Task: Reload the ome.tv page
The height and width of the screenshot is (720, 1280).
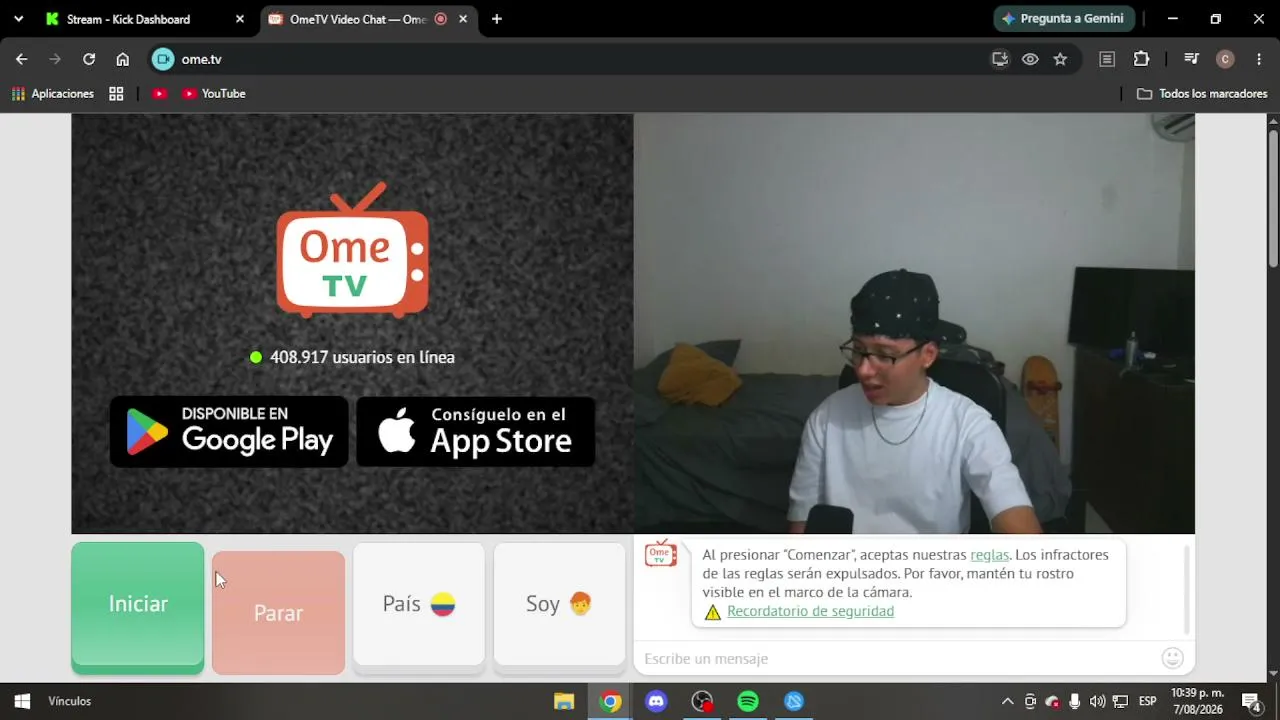Action: point(89,59)
